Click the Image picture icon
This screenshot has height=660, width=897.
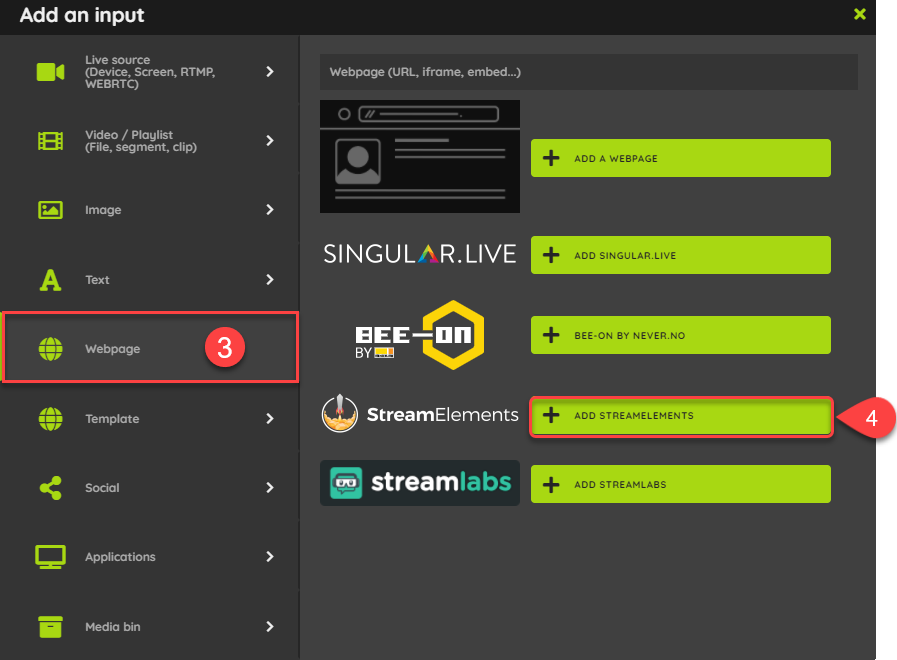pyautogui.click(x=50, y=210)
